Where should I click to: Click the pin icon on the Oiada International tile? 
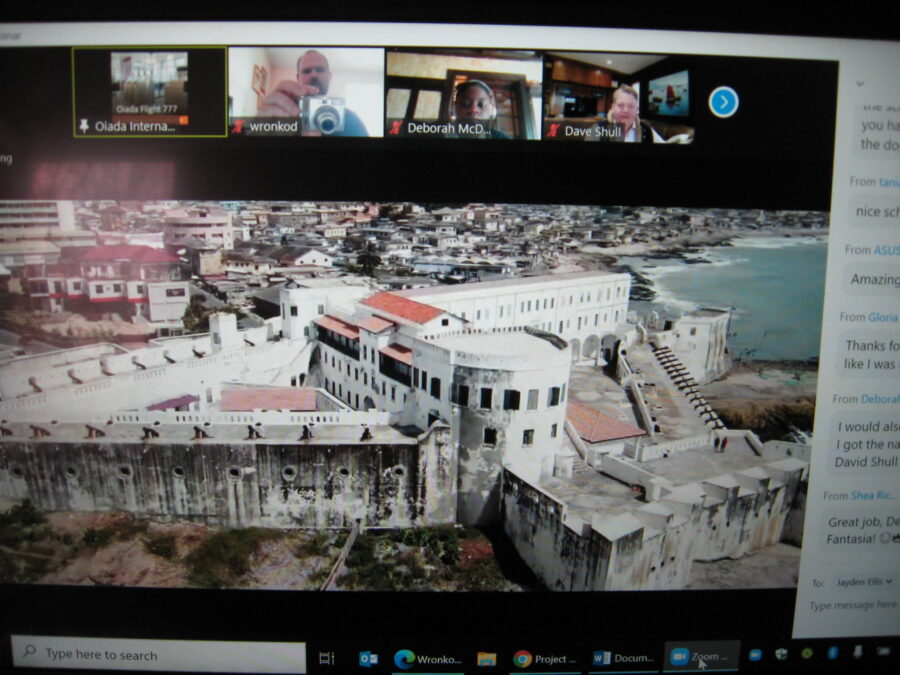pyautogui.click(x=84, y=127)
